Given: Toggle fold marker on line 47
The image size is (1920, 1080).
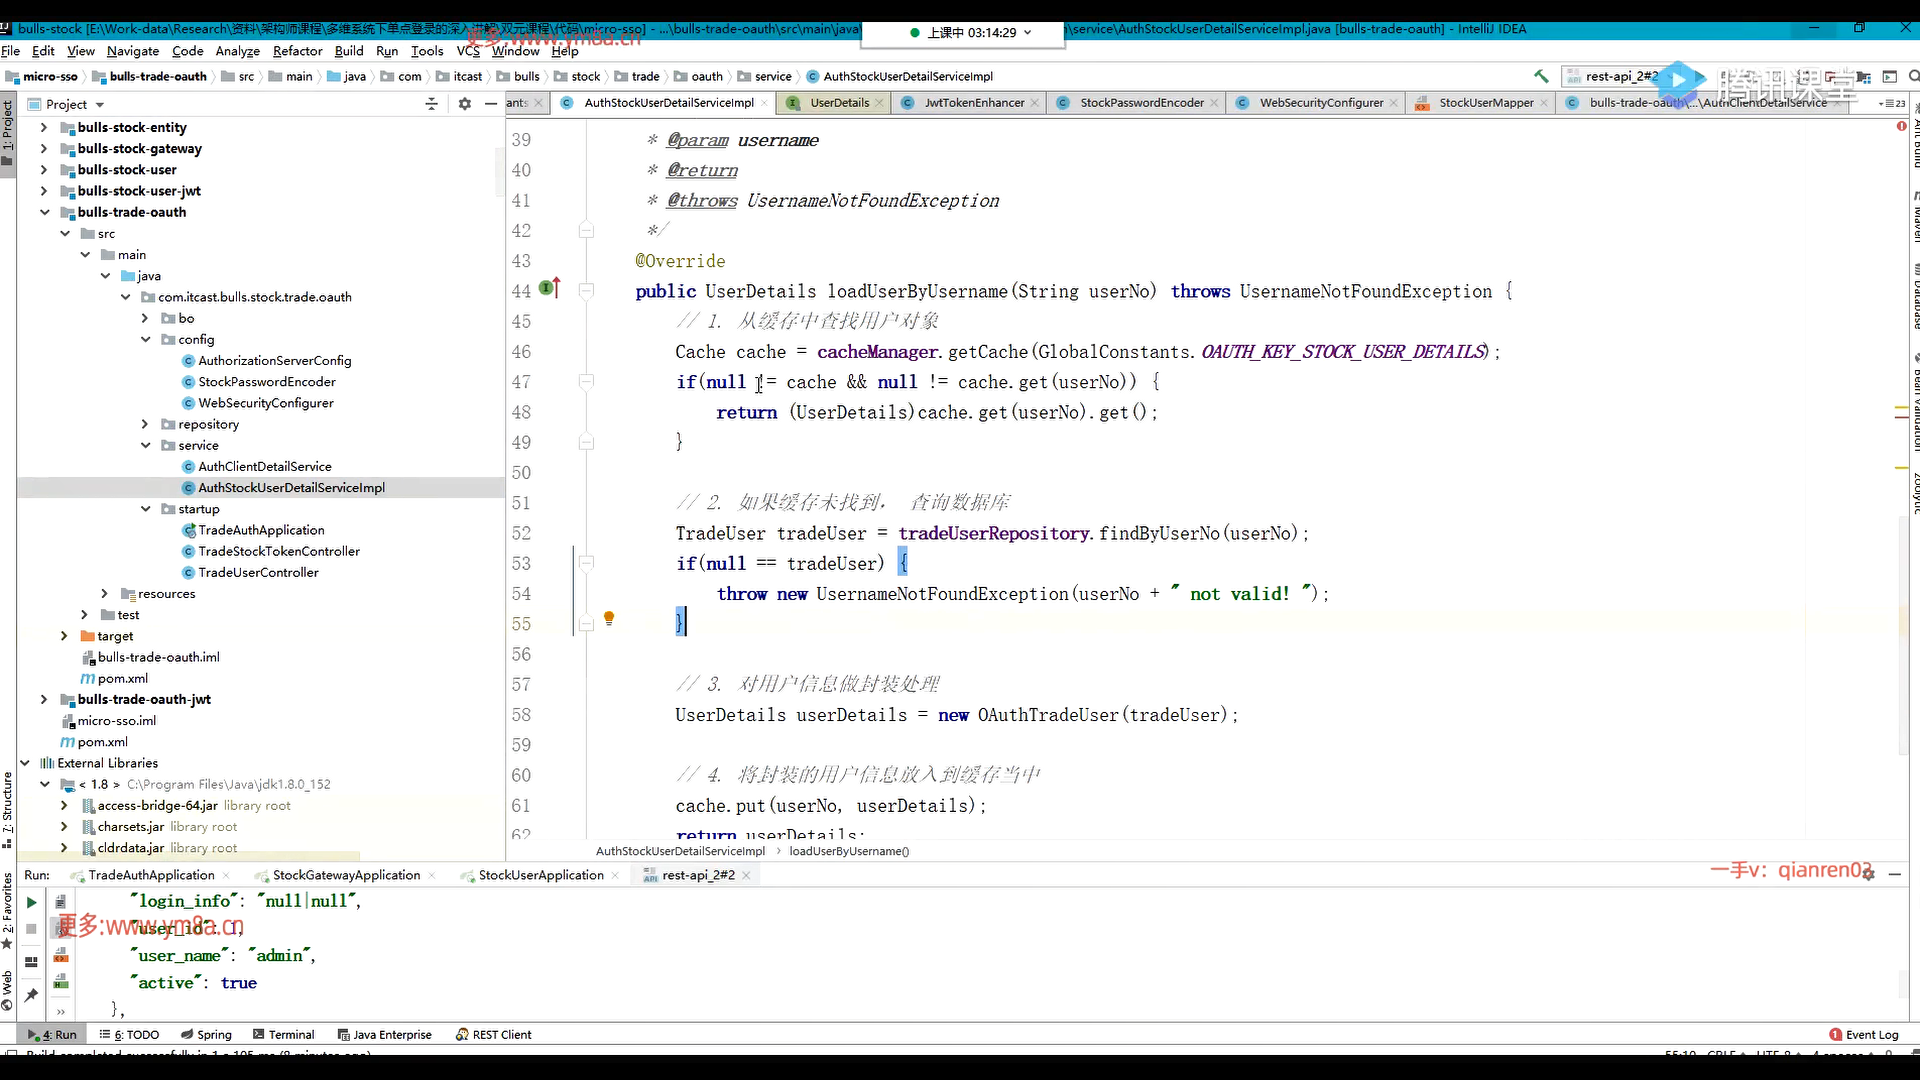Looking at the screenshot, I should coord(587,381).
